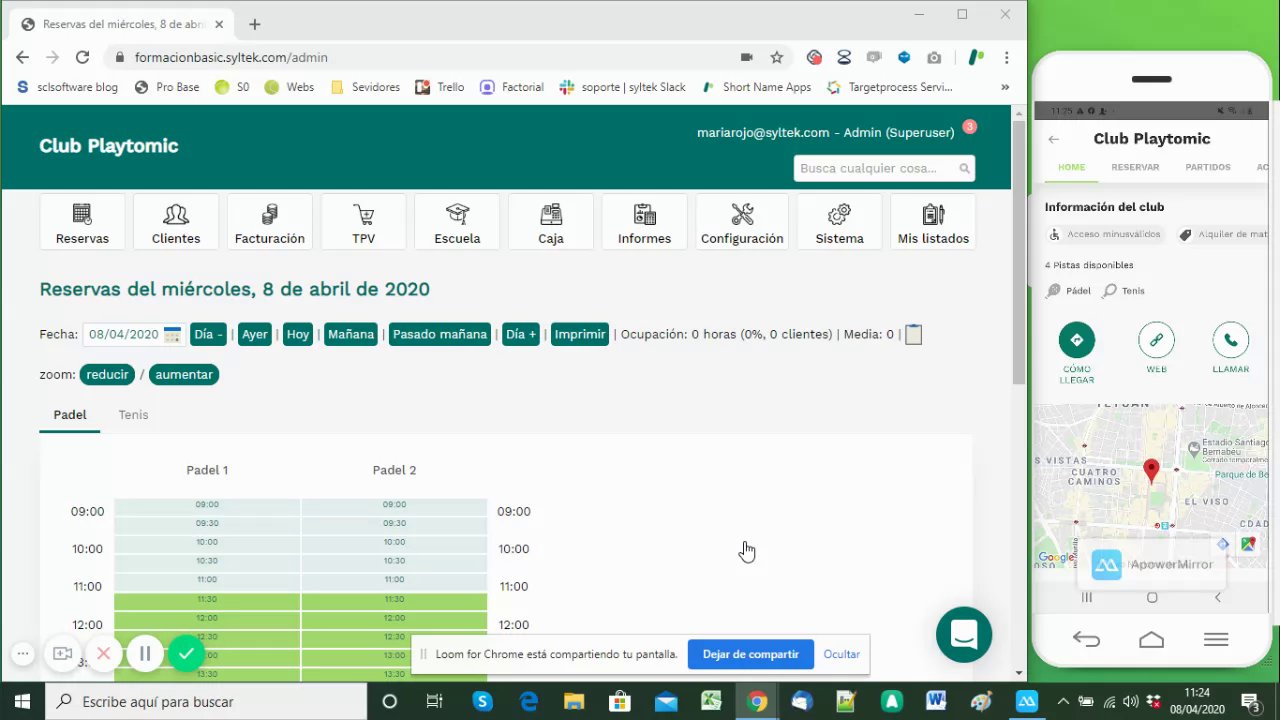Click the Mañana button
1280x720 pixels.
(351, 334)
